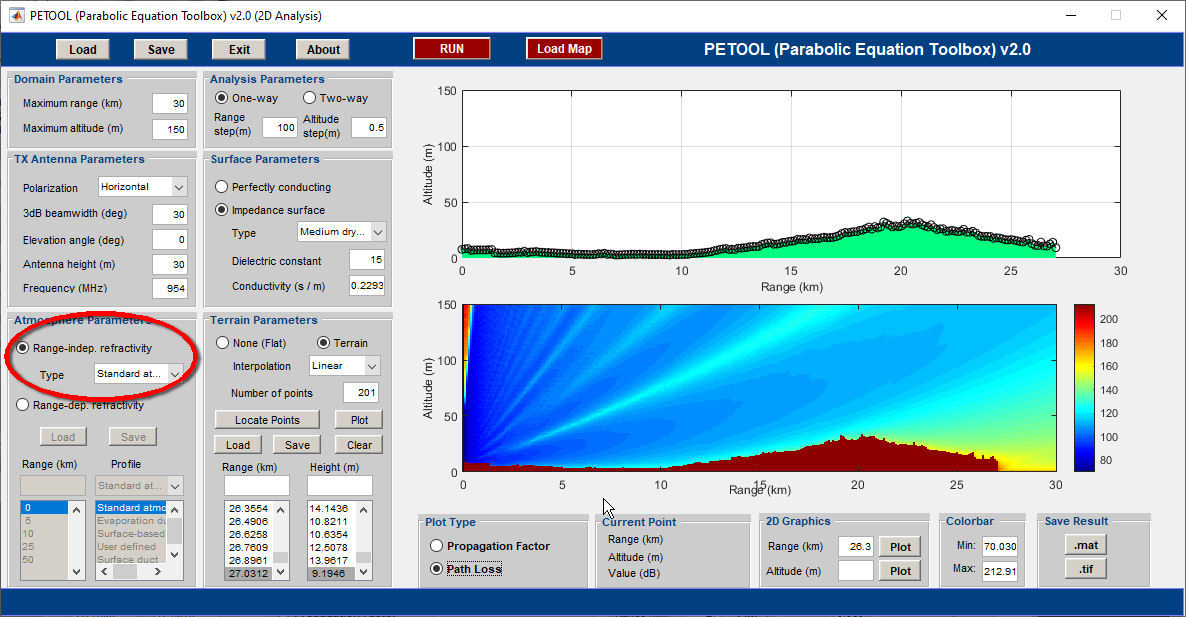This screenshot has width=1186, height=617.
Task: Click the Colorbar Max field
Action: click(1000, 571)
